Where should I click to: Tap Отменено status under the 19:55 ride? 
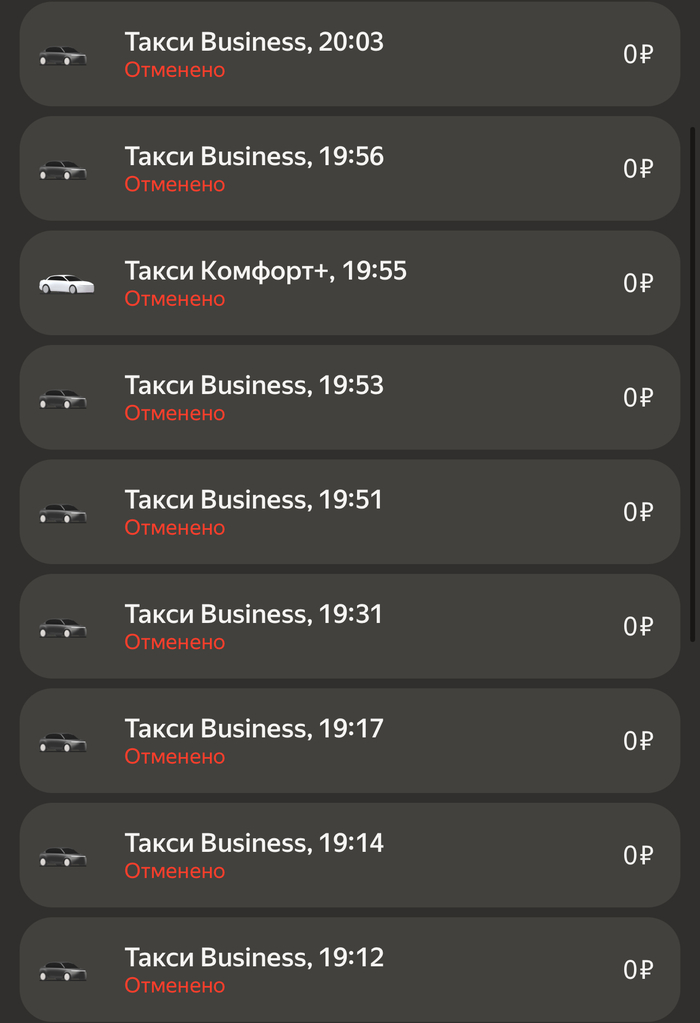pyautogui.click(x=175, y=299)
